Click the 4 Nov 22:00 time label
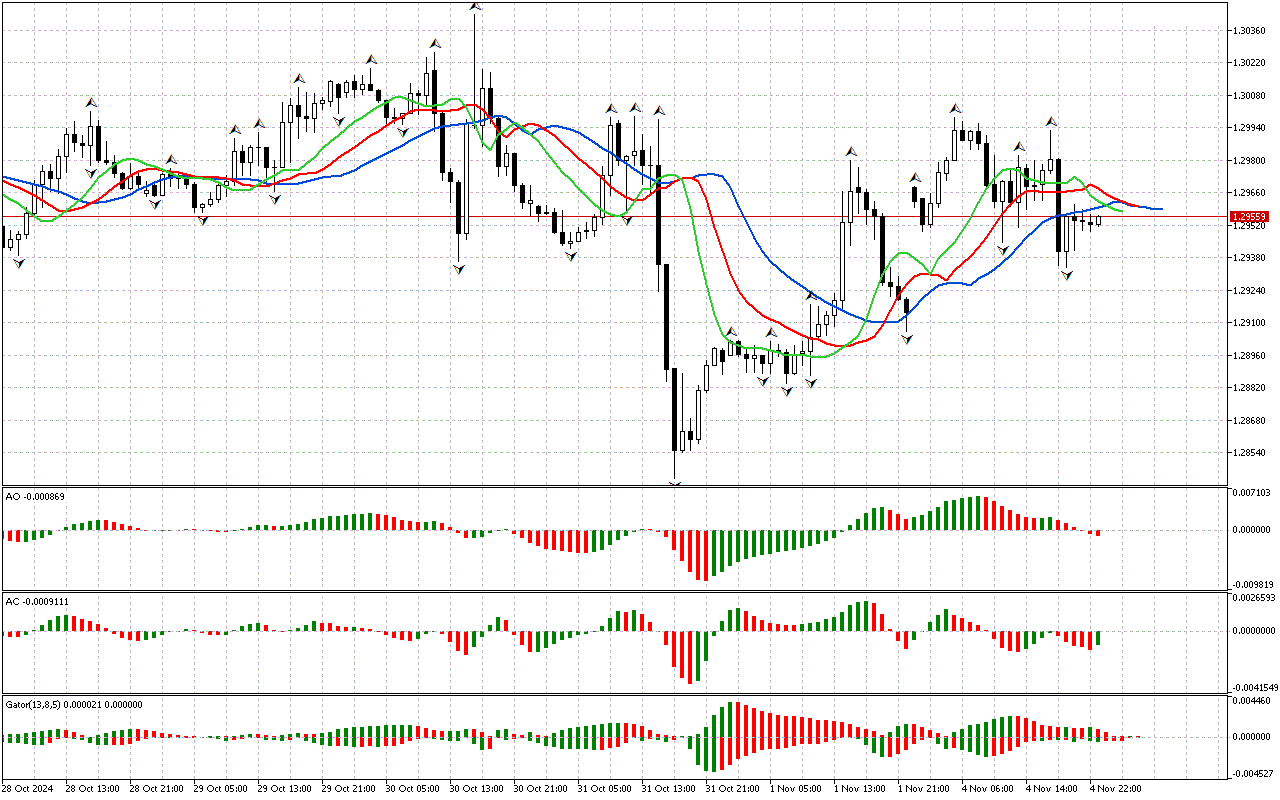 point(1116,789)
